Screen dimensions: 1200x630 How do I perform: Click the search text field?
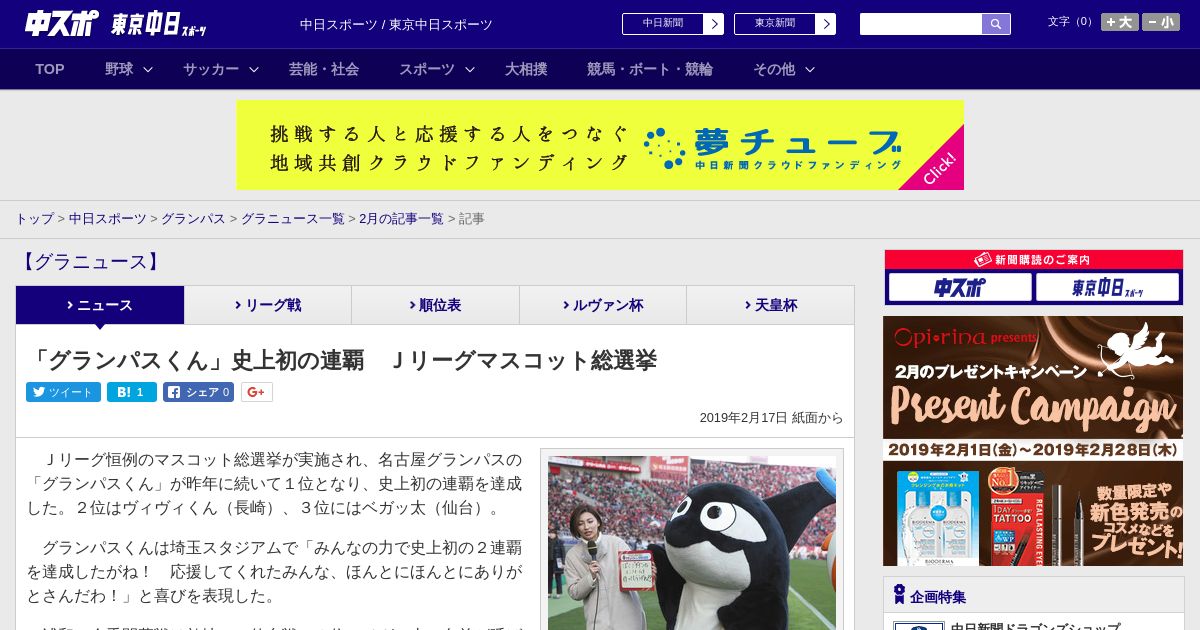921,24
